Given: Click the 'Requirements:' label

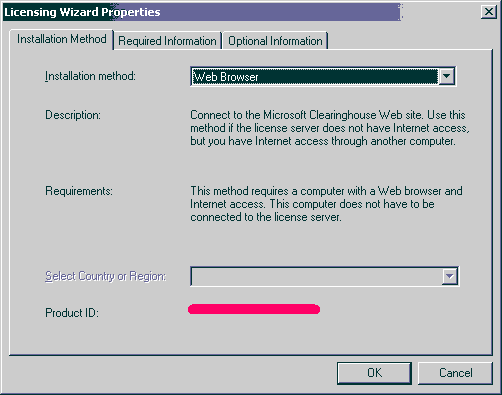Looking at the screenshot, I should pos(79,191).
